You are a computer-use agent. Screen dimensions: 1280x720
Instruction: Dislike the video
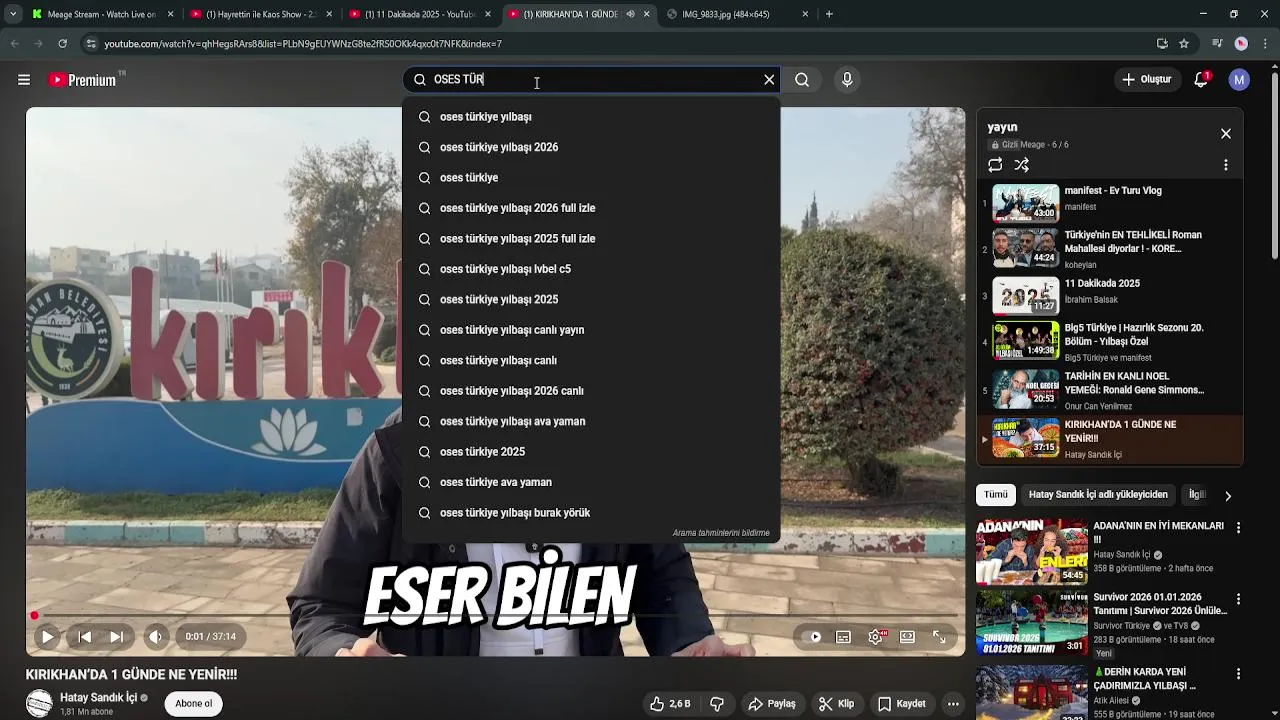[x=717, y=704]
